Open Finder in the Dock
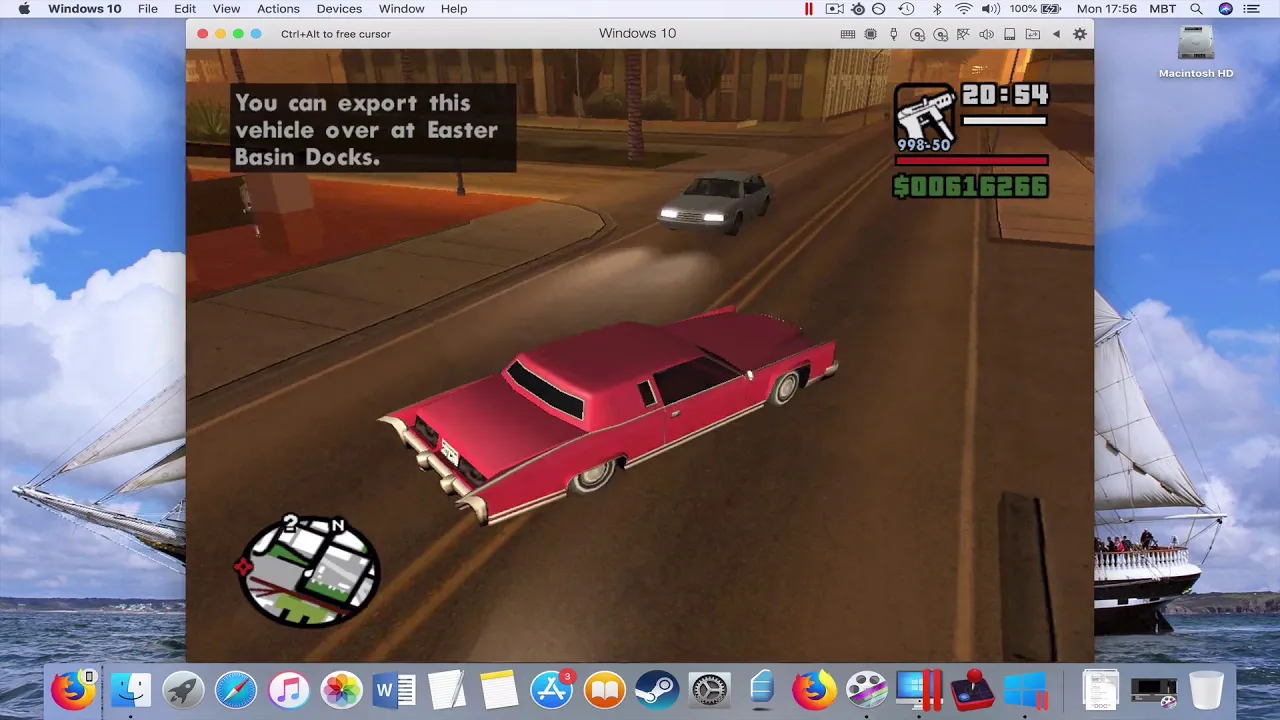This screenshot has height=720, width=1280. point(131,690)
